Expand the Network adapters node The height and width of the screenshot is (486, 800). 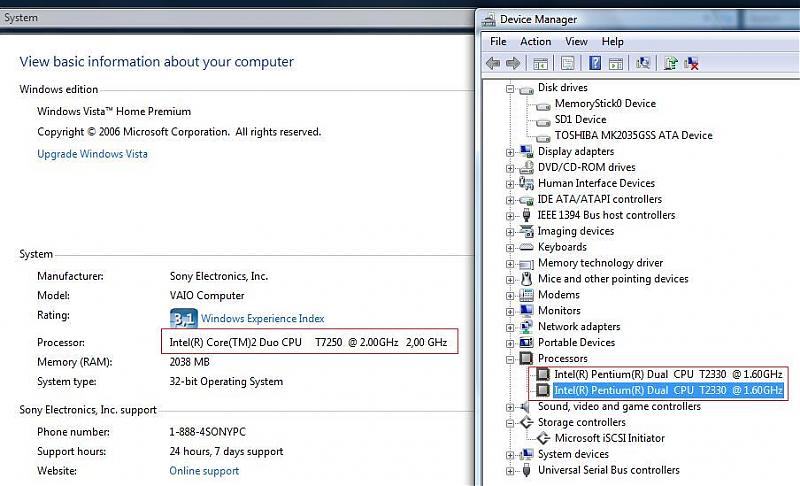point(511,327)
